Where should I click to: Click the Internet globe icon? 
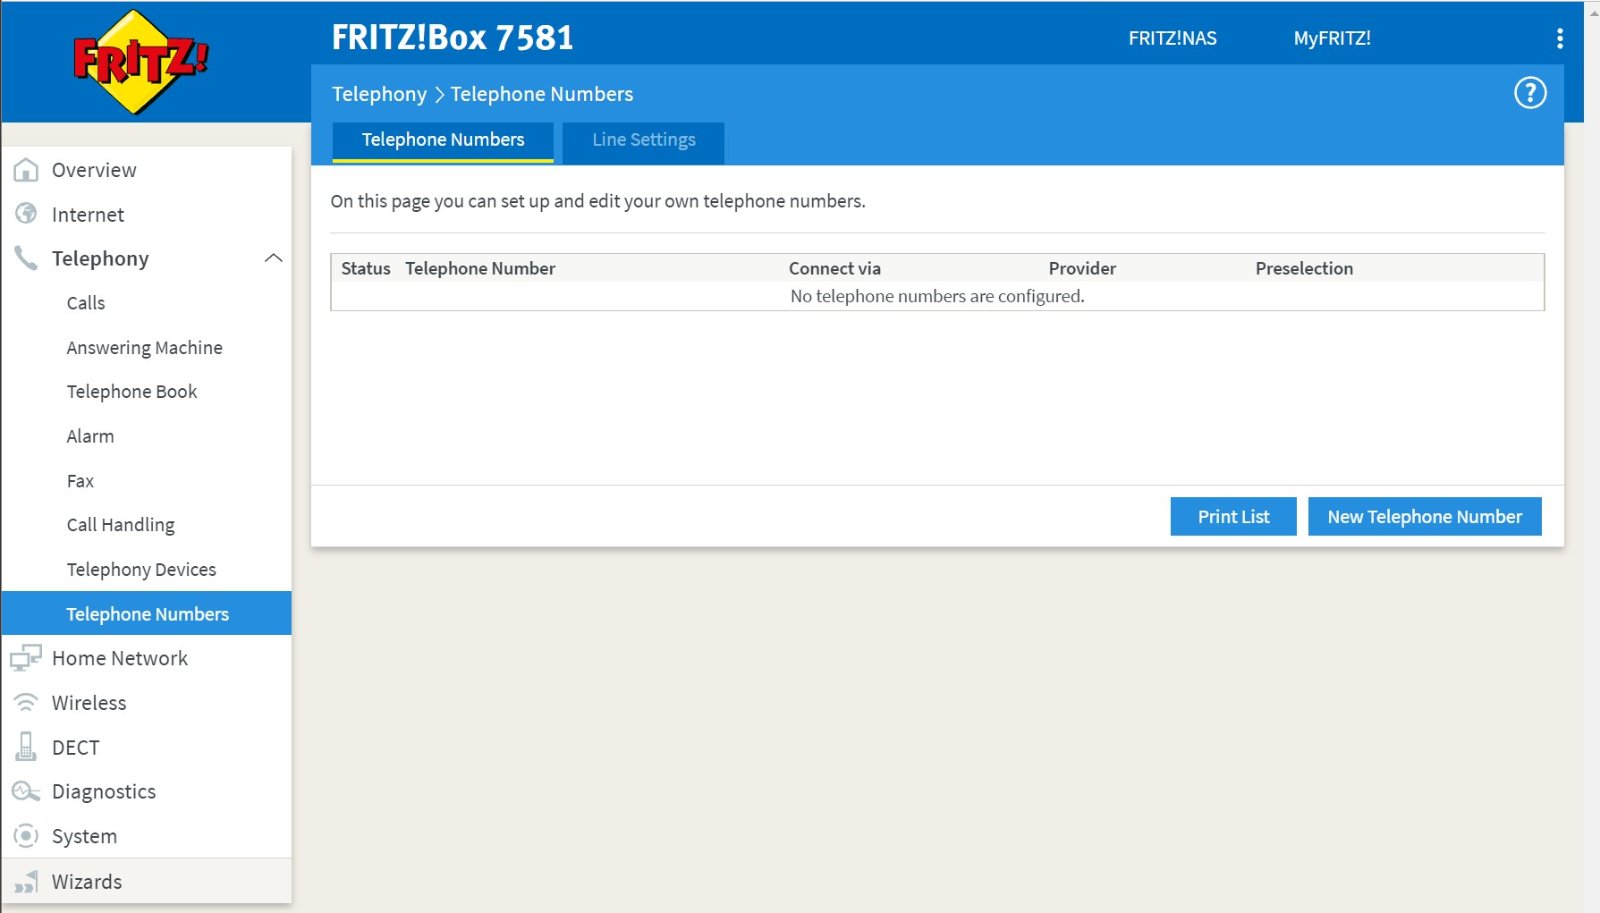pos(26,214)
